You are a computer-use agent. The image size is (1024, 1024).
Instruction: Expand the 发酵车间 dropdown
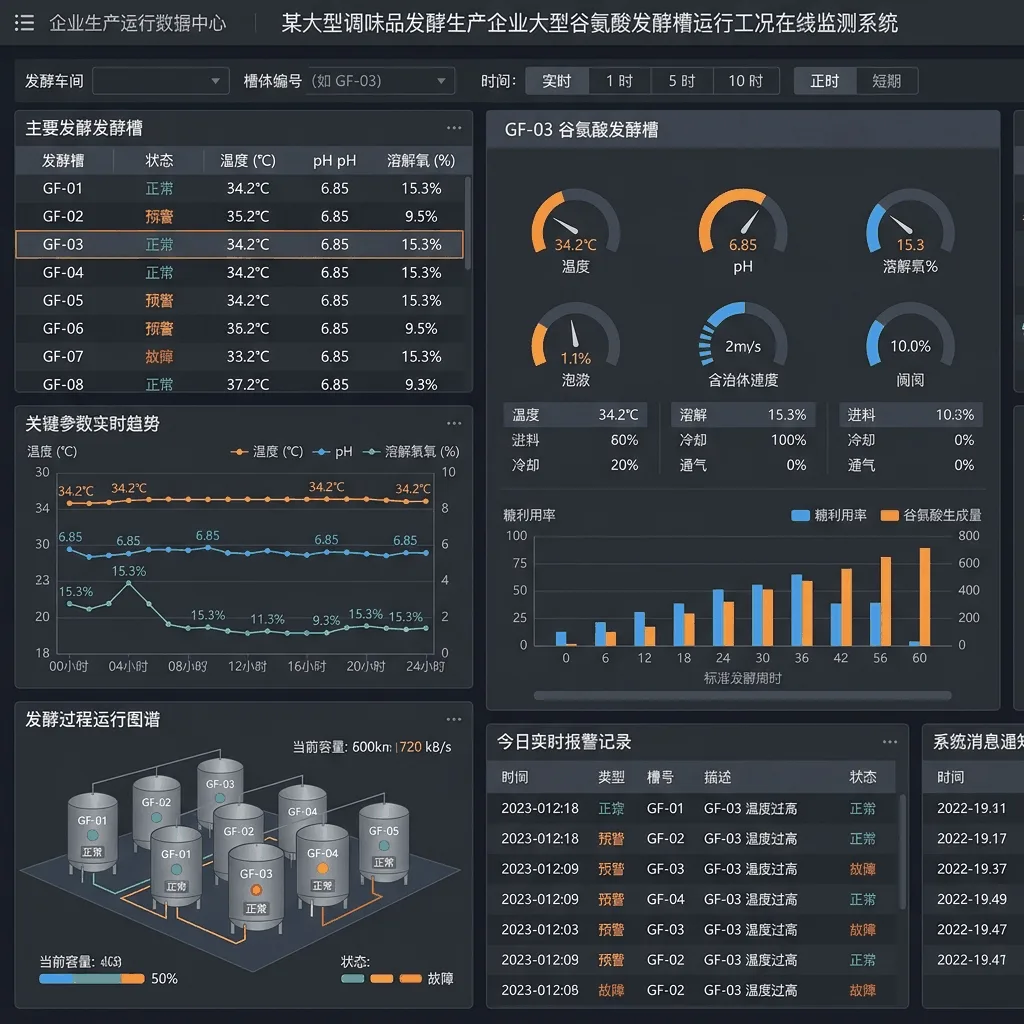click(x=161, y=81)
